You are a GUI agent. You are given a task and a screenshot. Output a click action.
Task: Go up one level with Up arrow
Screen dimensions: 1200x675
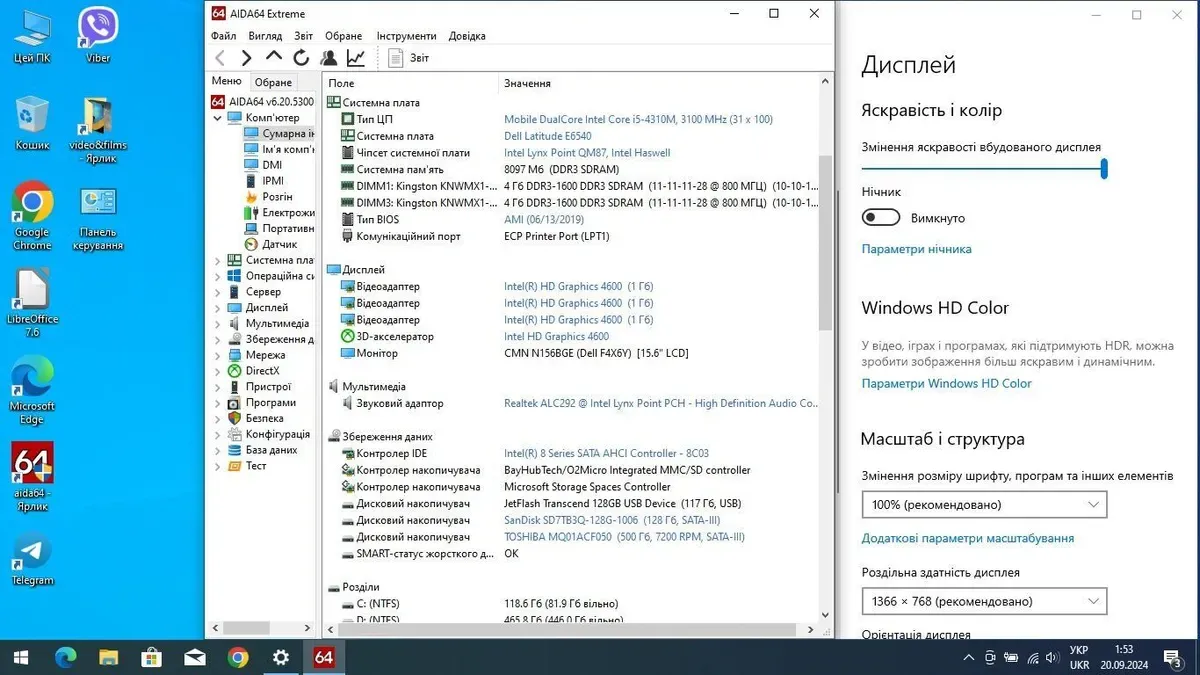click(274, 58)
